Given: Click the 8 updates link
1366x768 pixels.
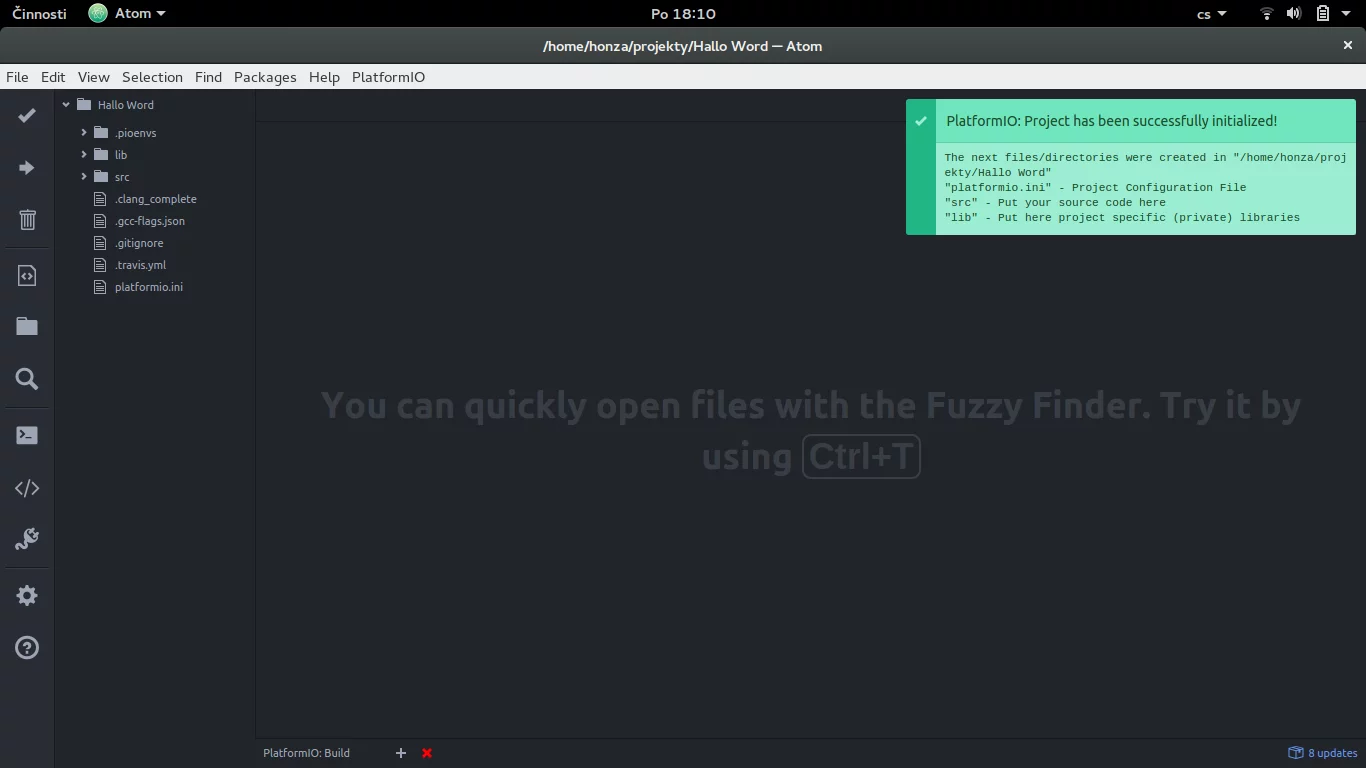Looking at the screenshot, I should click(x=1332, y=753).
